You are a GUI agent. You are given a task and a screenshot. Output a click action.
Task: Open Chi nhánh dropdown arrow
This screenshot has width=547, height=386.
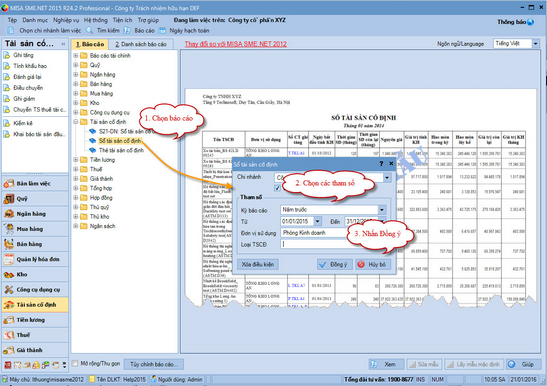point(387,178)
